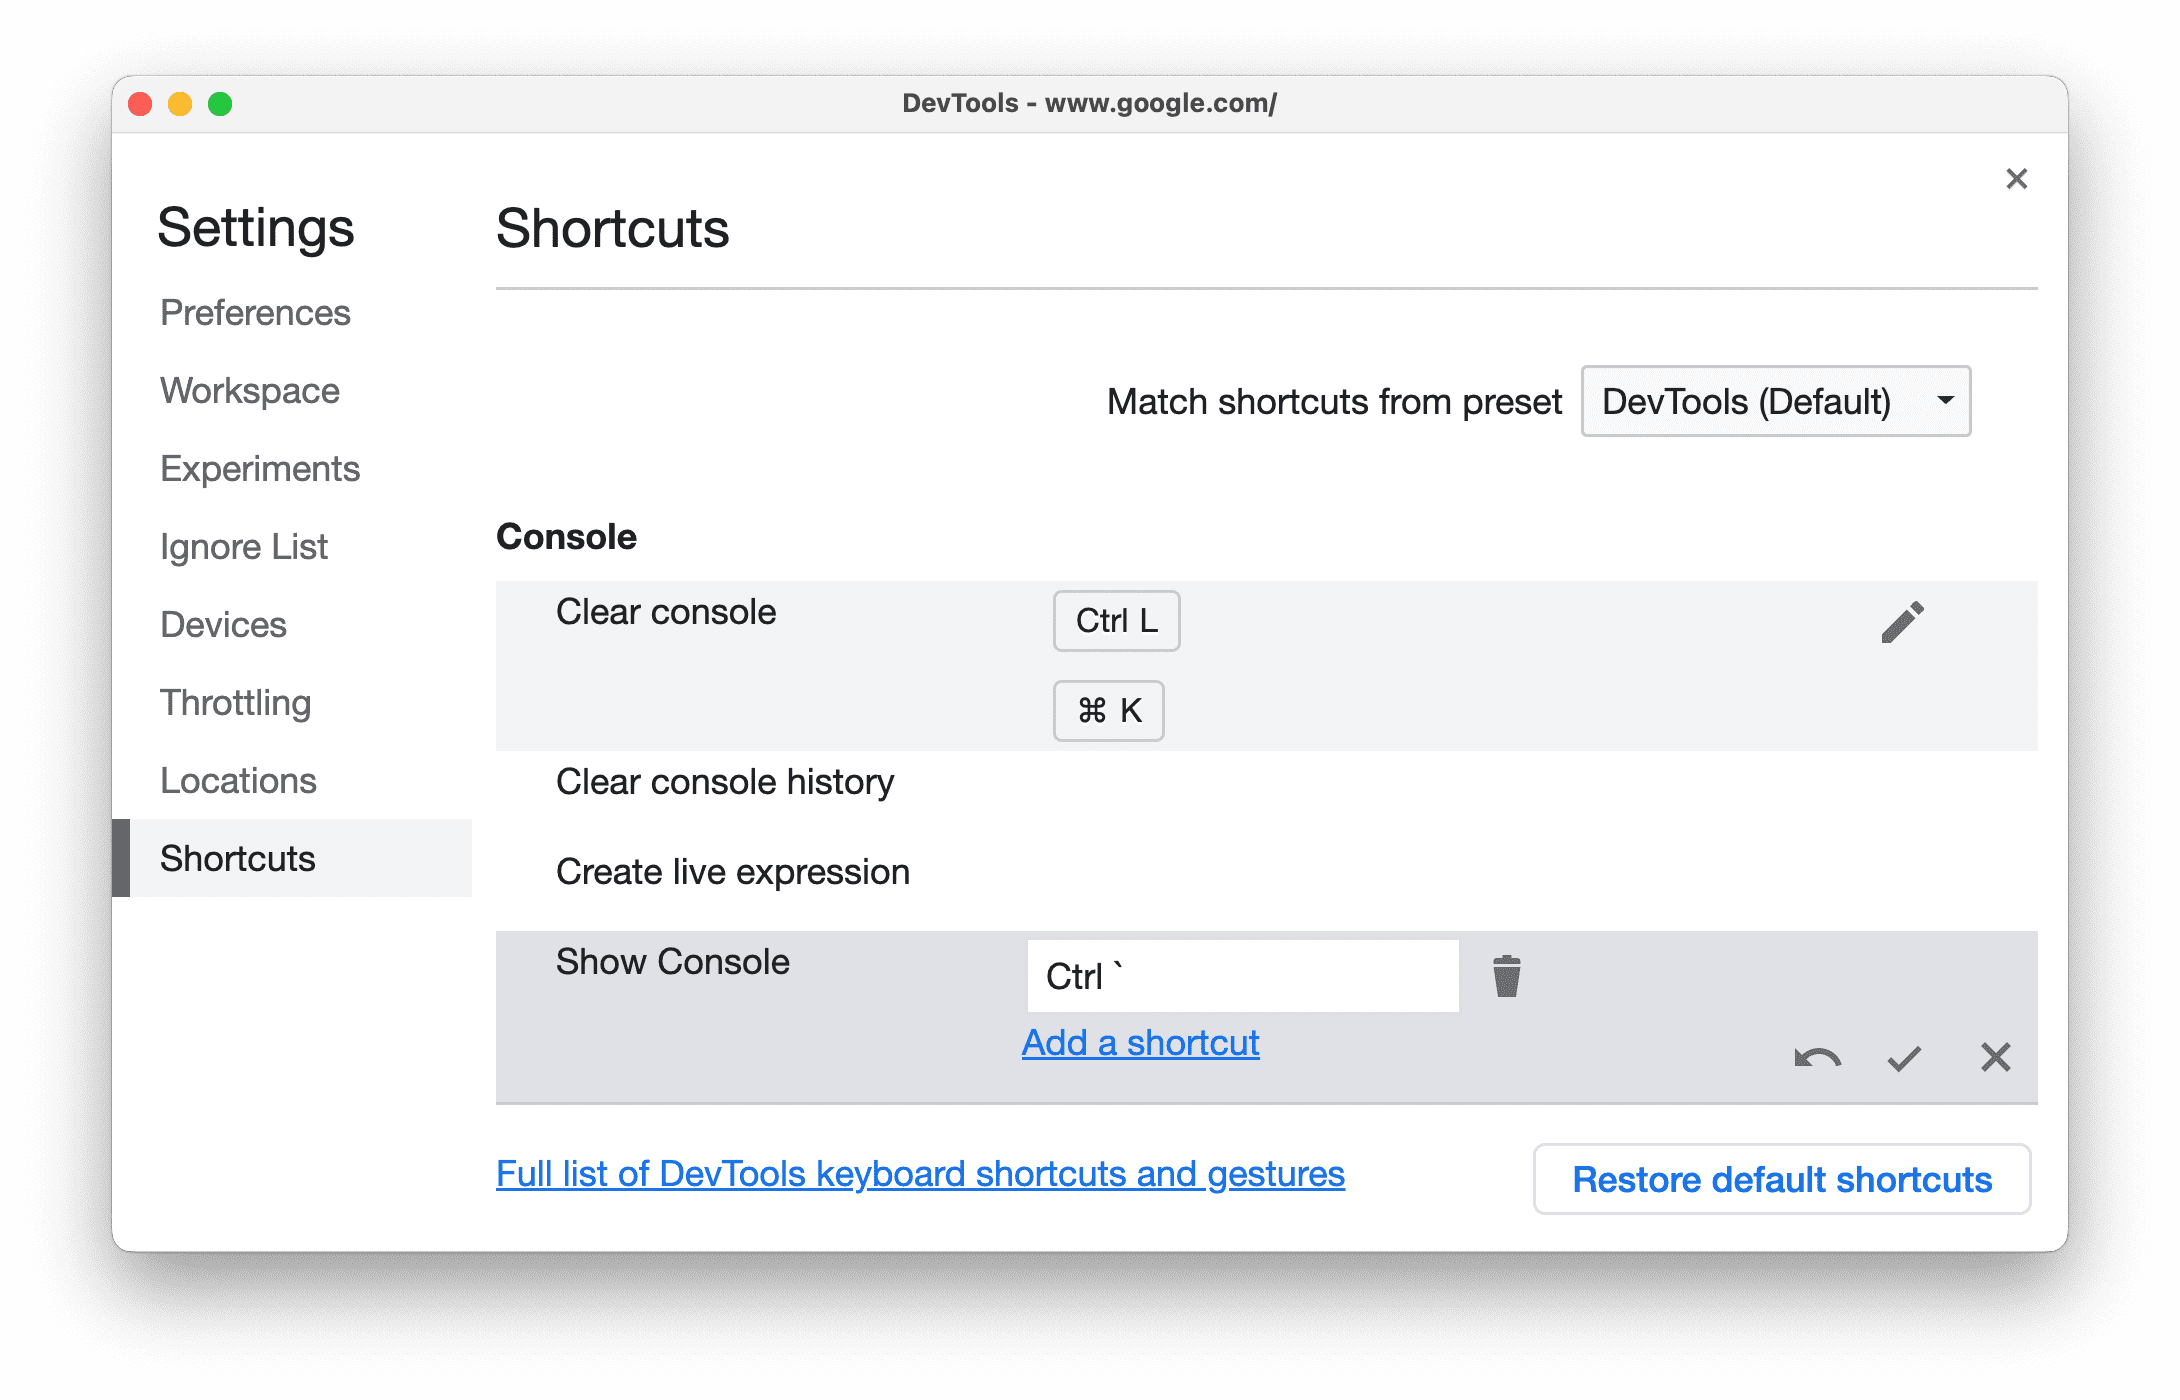Screen dimensions: 2180x1400
Task: Click Add a shortcut link in Show Console row
Action: pos(1142,1042)
